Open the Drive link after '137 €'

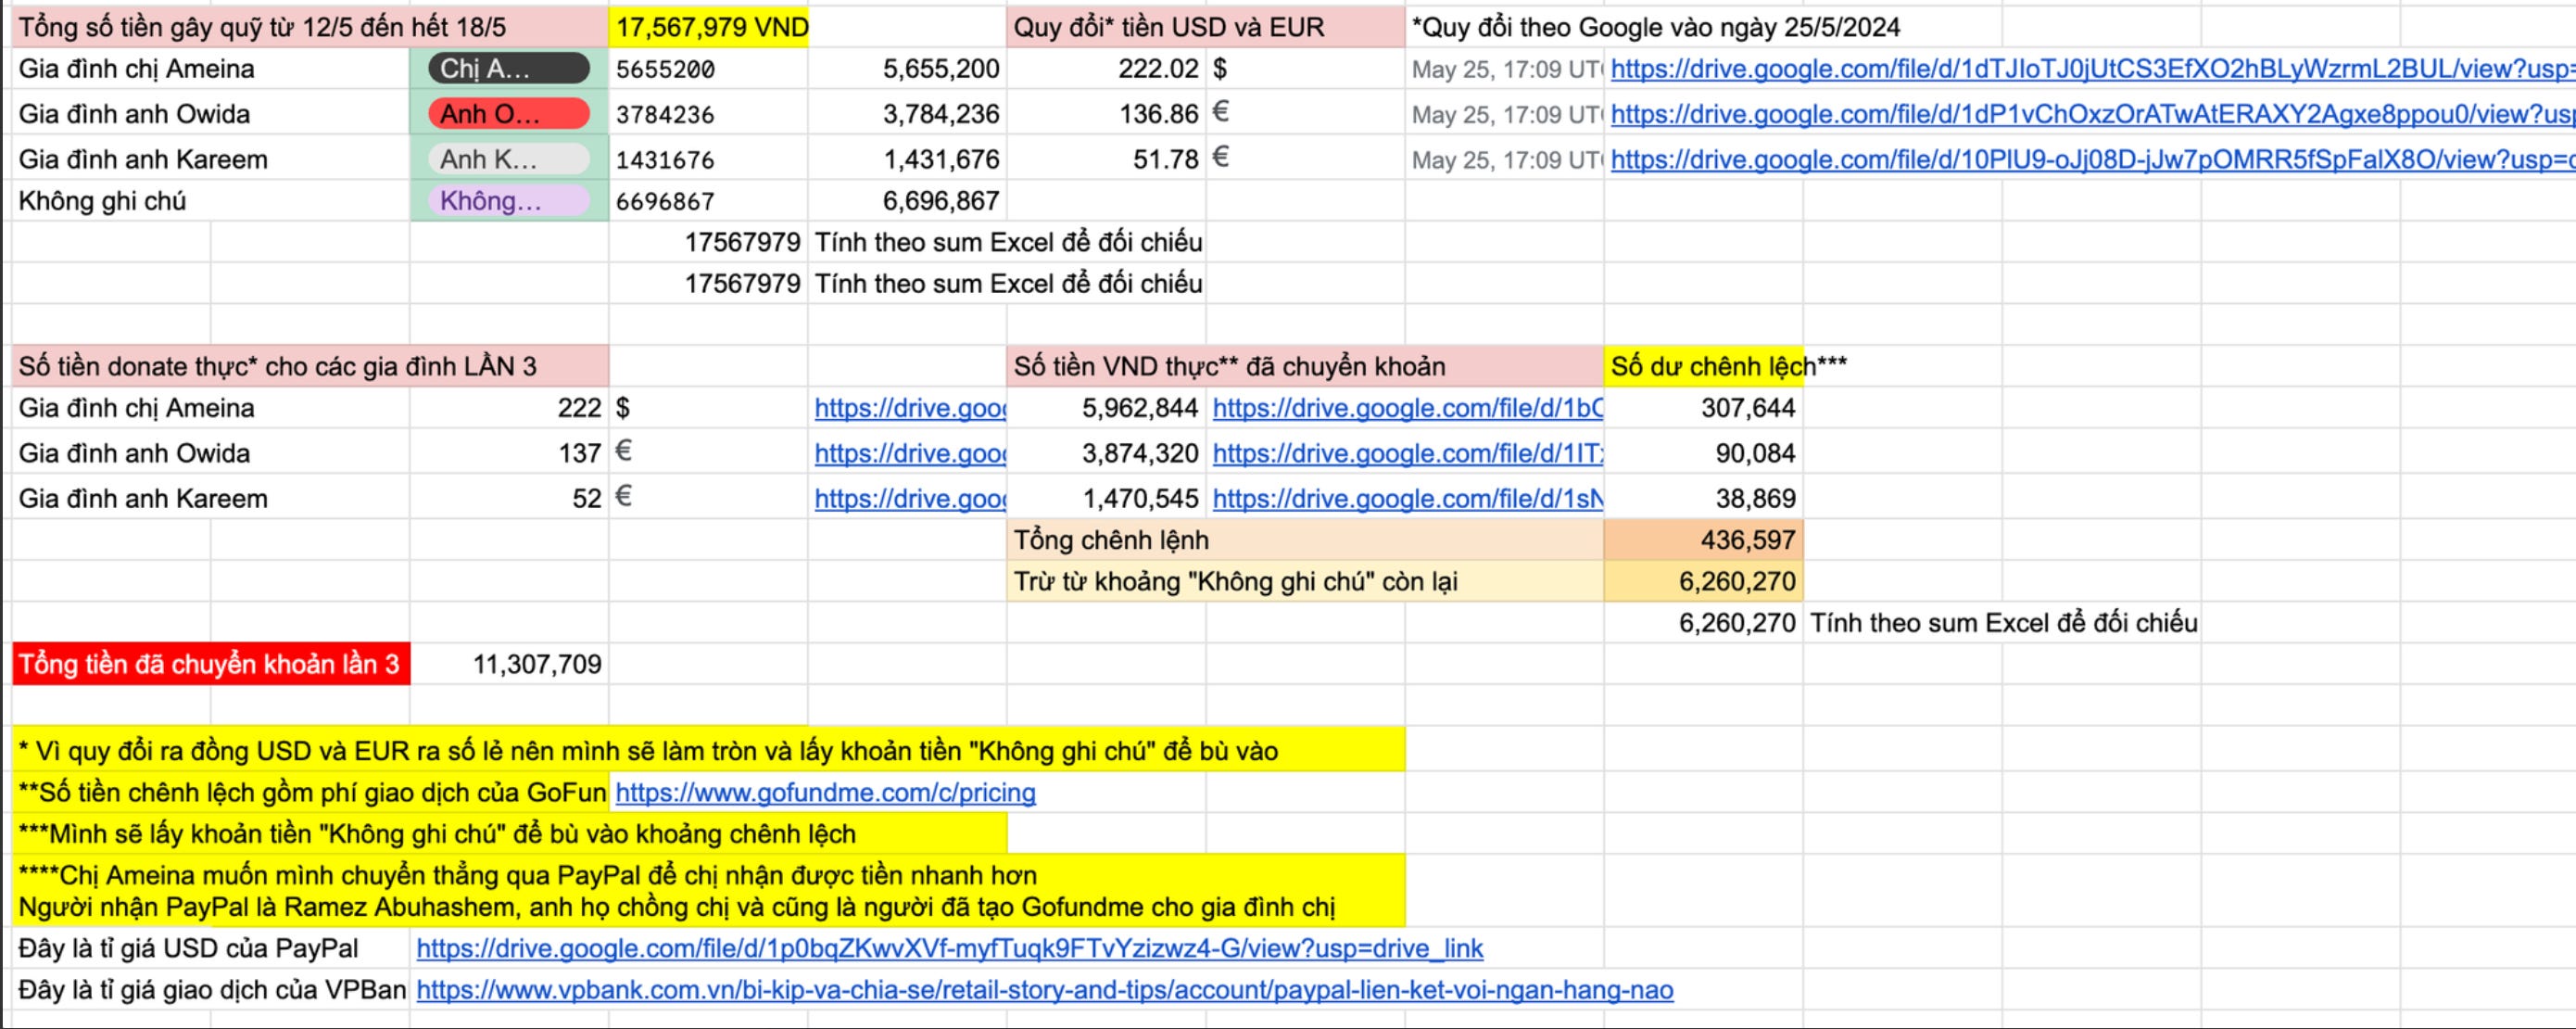pyautogui.click(x=909, y=453)
